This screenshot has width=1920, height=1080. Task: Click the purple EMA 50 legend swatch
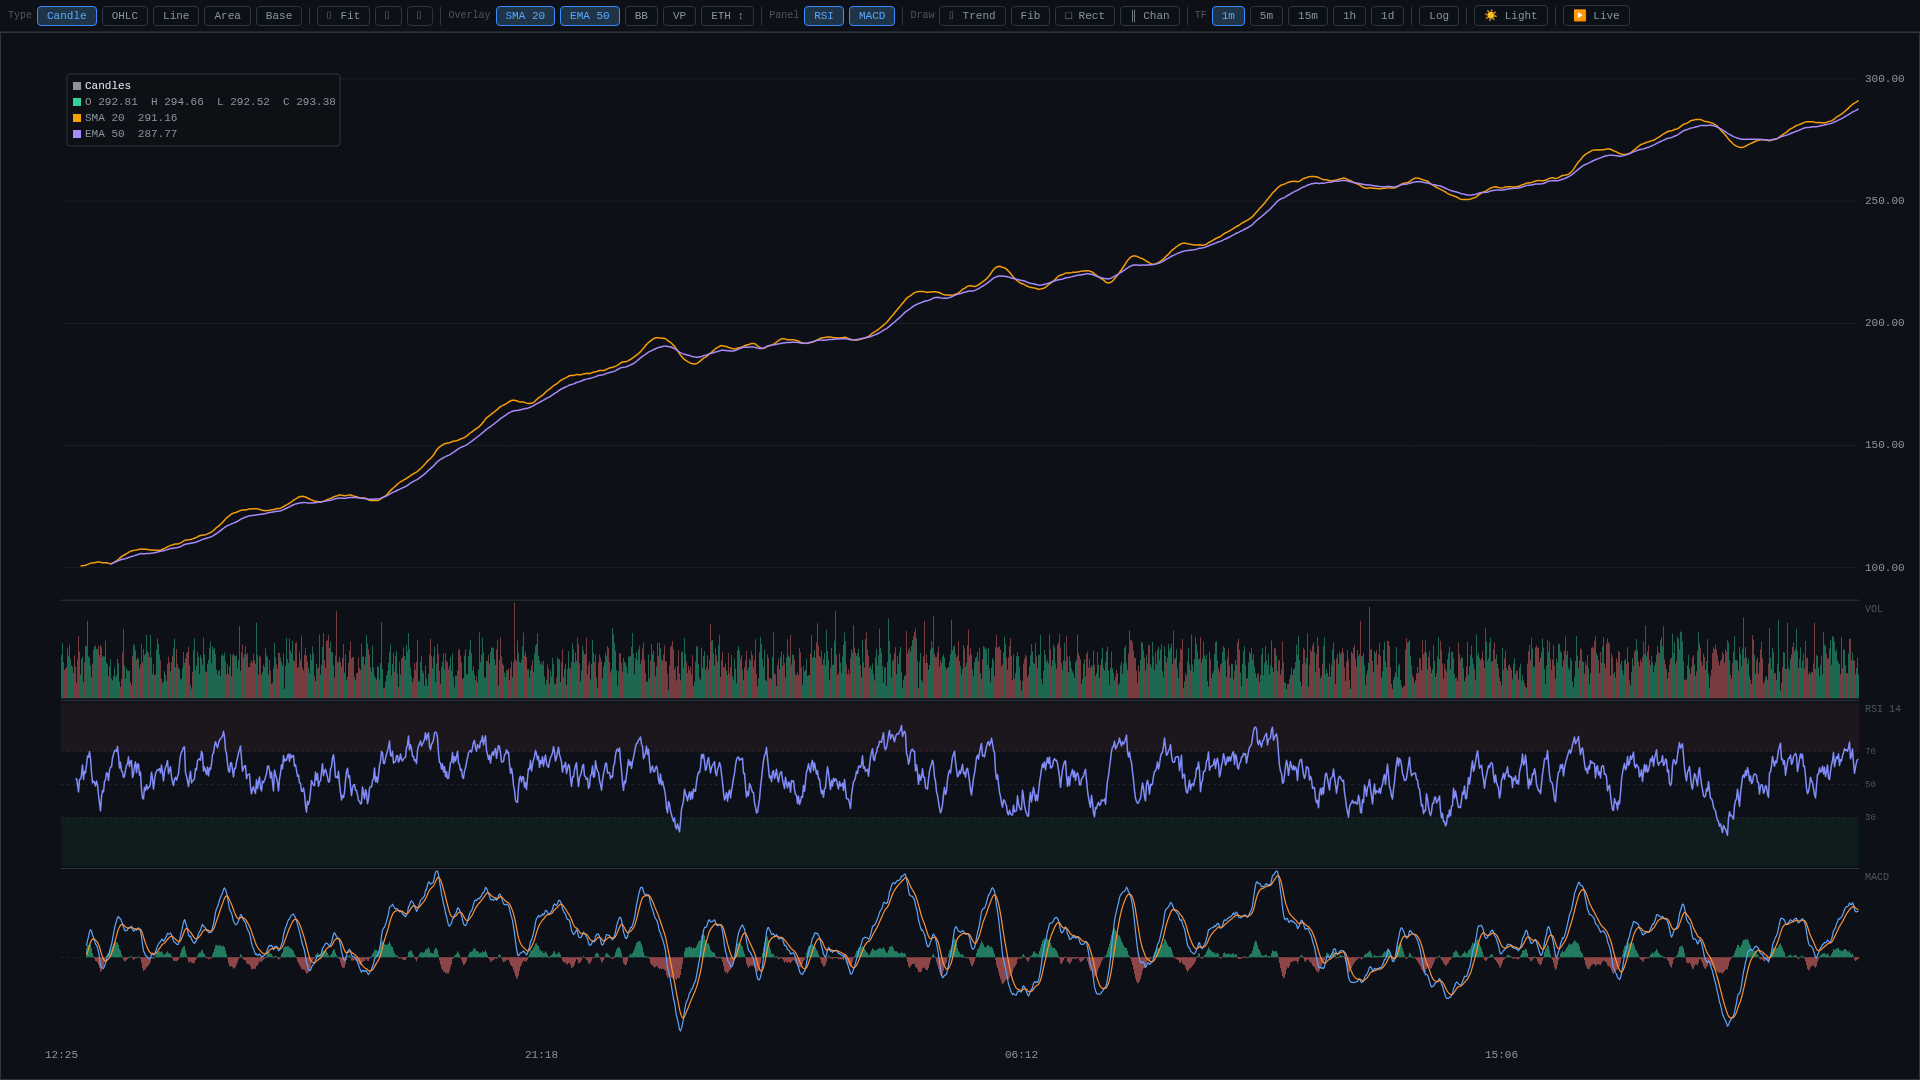click(77, 134)
